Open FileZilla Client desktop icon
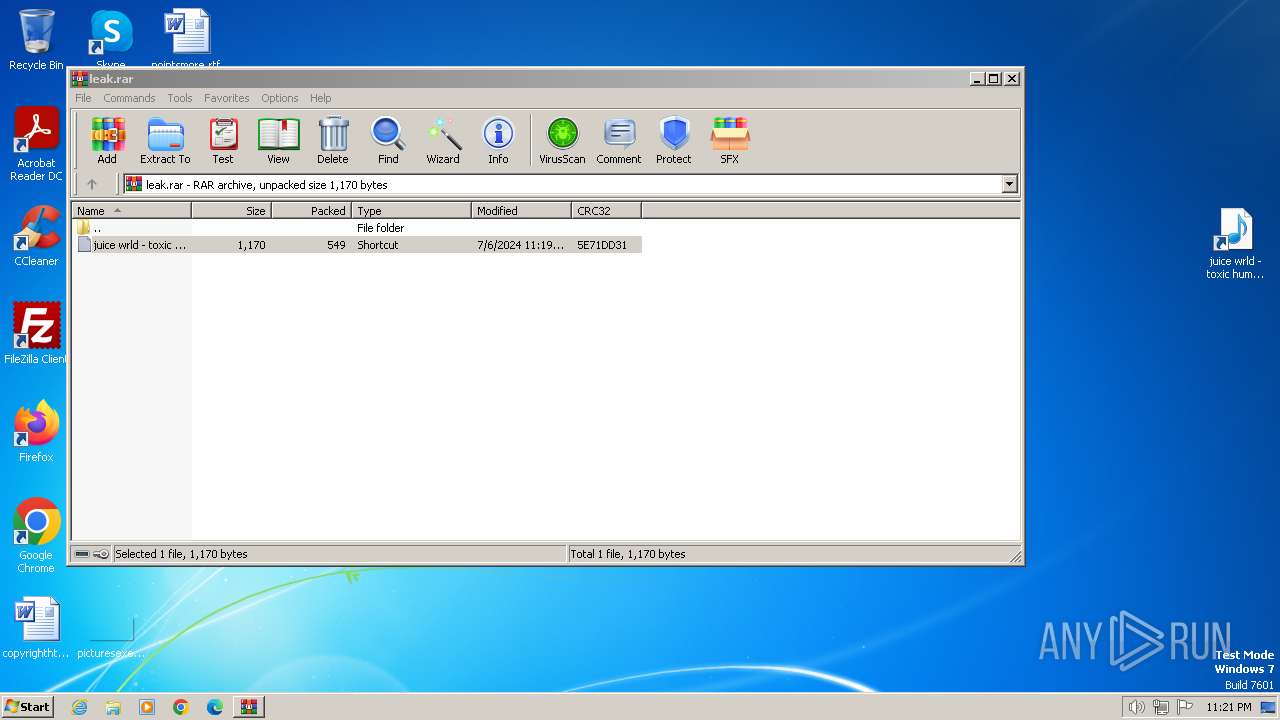Viewport: 1280px width, 720px height. point(36,334)
